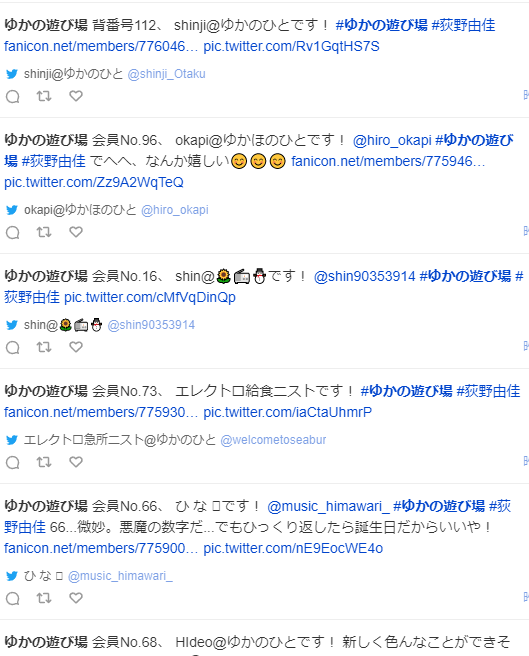Like the welcometoseabur tweet
This screenshot has height=656, width=529.
pyautogui.click(x=76, y=462)
